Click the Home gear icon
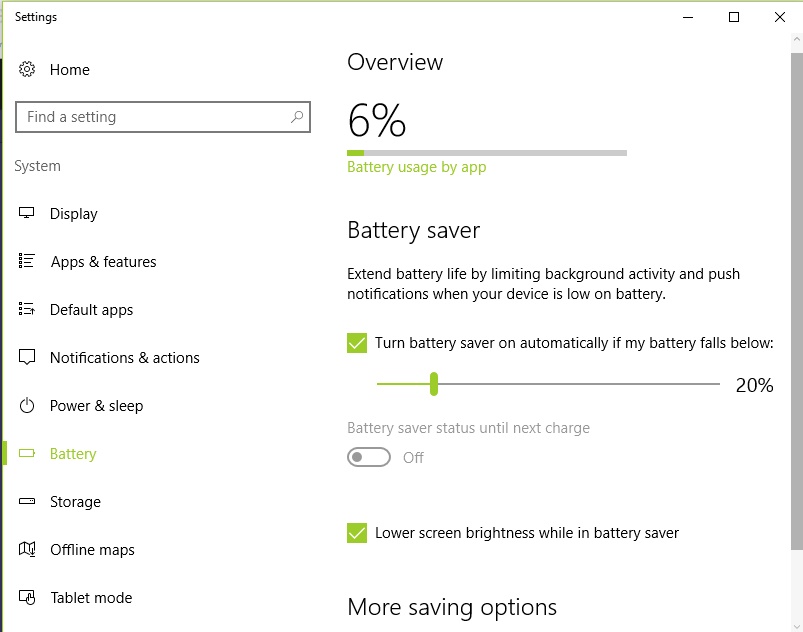Viewport: 803px width, 632px height. click(x=27, y=70)
